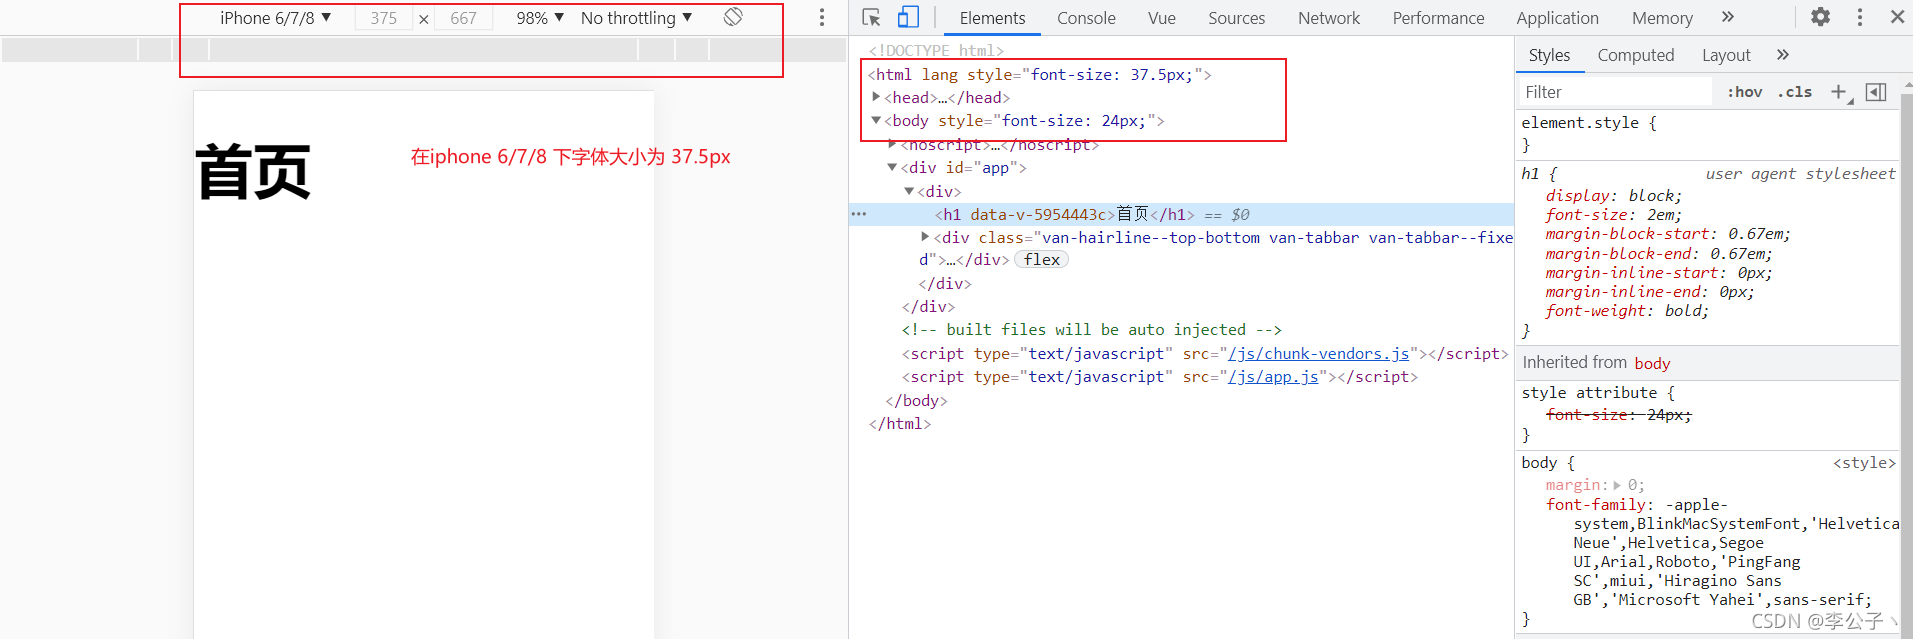Open the DevTools three-dot customize menu
The image size is (1913, 639).
tap(1860, 17)
